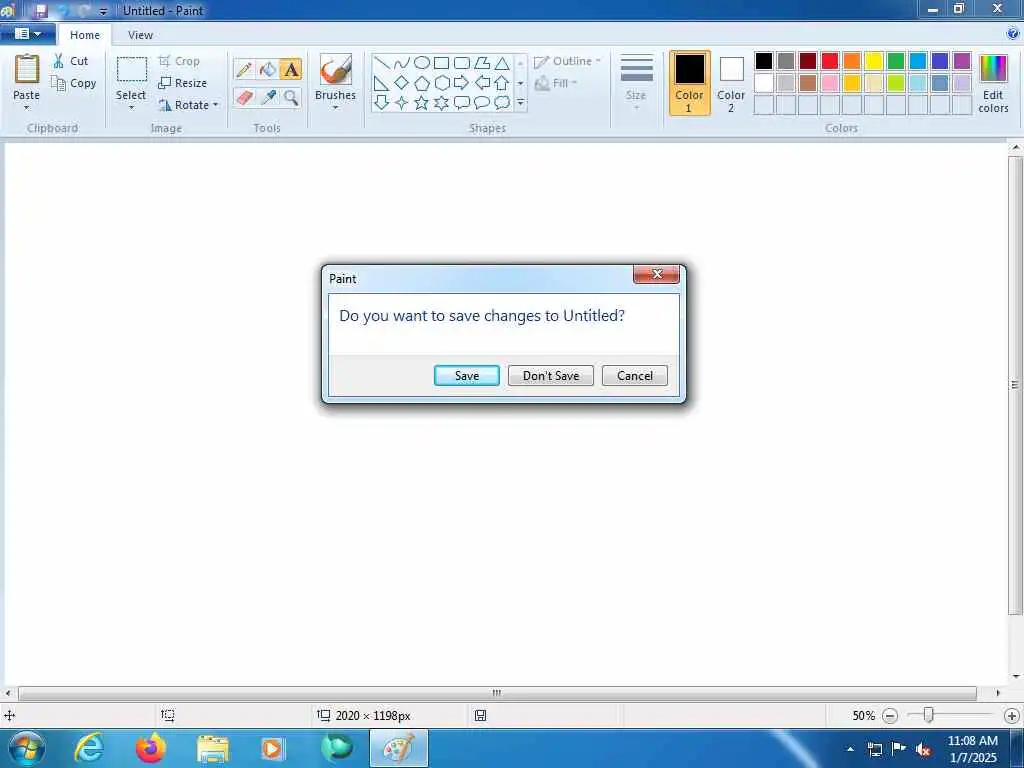Open the Windows Start button

[x=26, y=748]
